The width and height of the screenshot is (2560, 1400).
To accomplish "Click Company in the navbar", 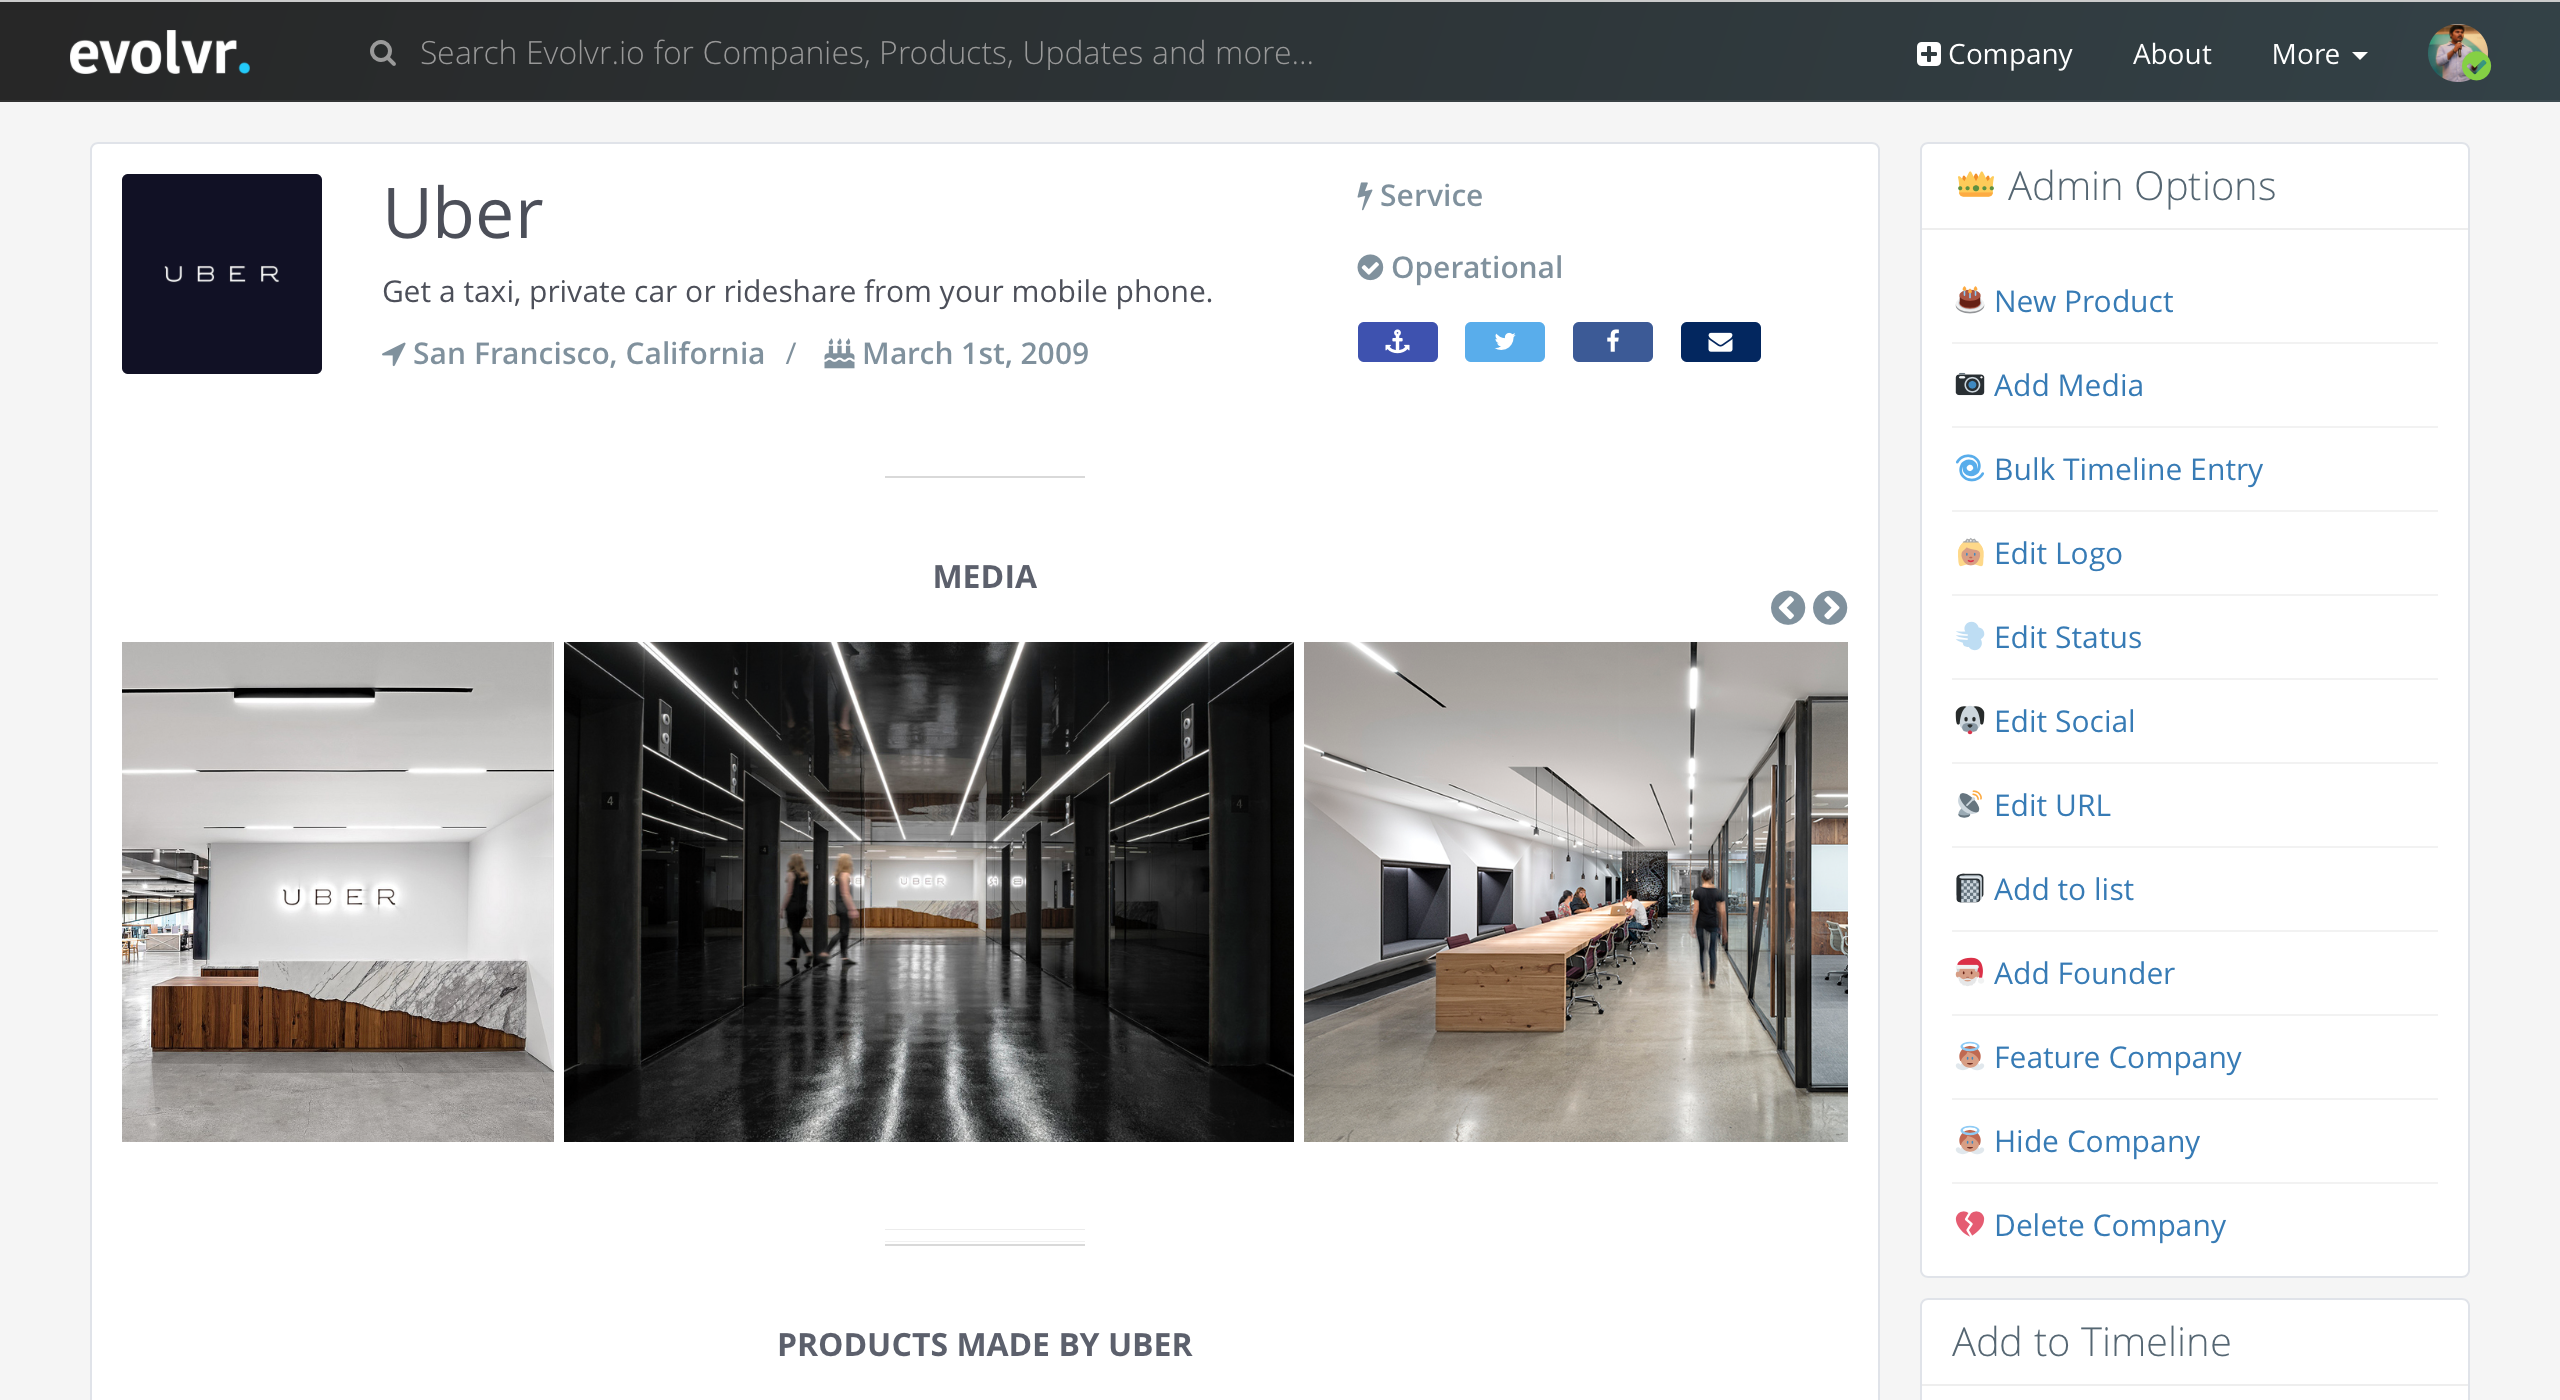I will (x=1994, y=54).
